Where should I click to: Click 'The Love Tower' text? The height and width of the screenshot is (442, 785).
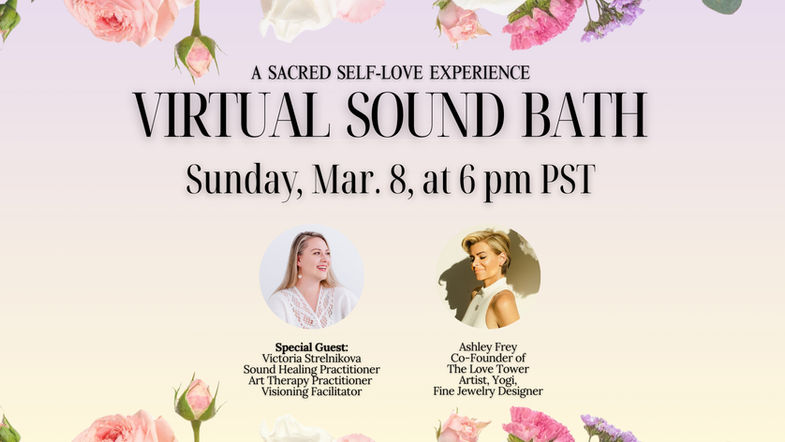pos(488,369)
